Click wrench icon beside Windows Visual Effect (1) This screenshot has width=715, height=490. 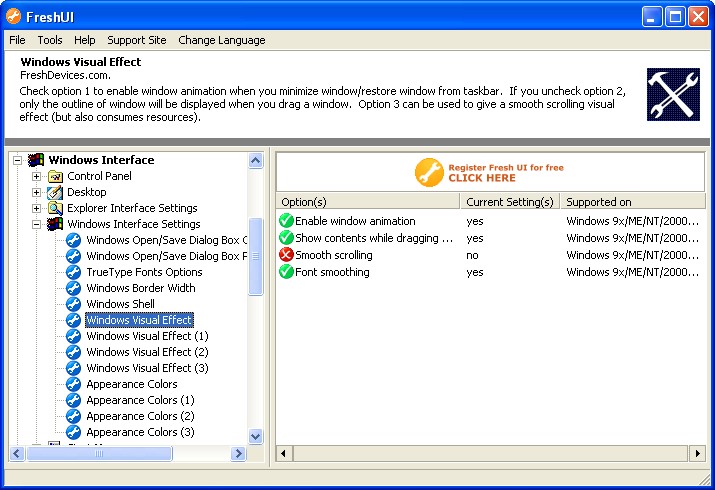[x=73, y=336]
